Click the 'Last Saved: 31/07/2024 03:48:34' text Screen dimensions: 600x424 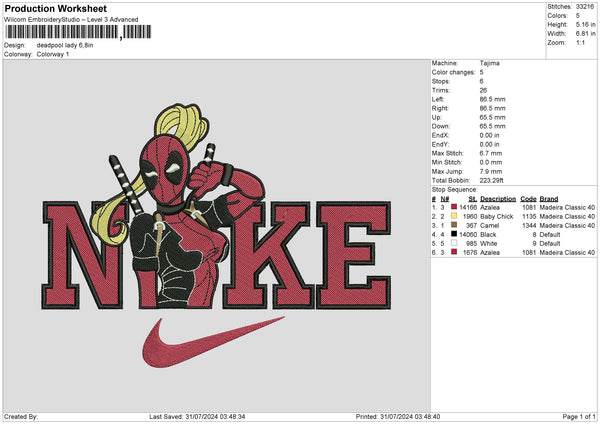click(197, 416)
